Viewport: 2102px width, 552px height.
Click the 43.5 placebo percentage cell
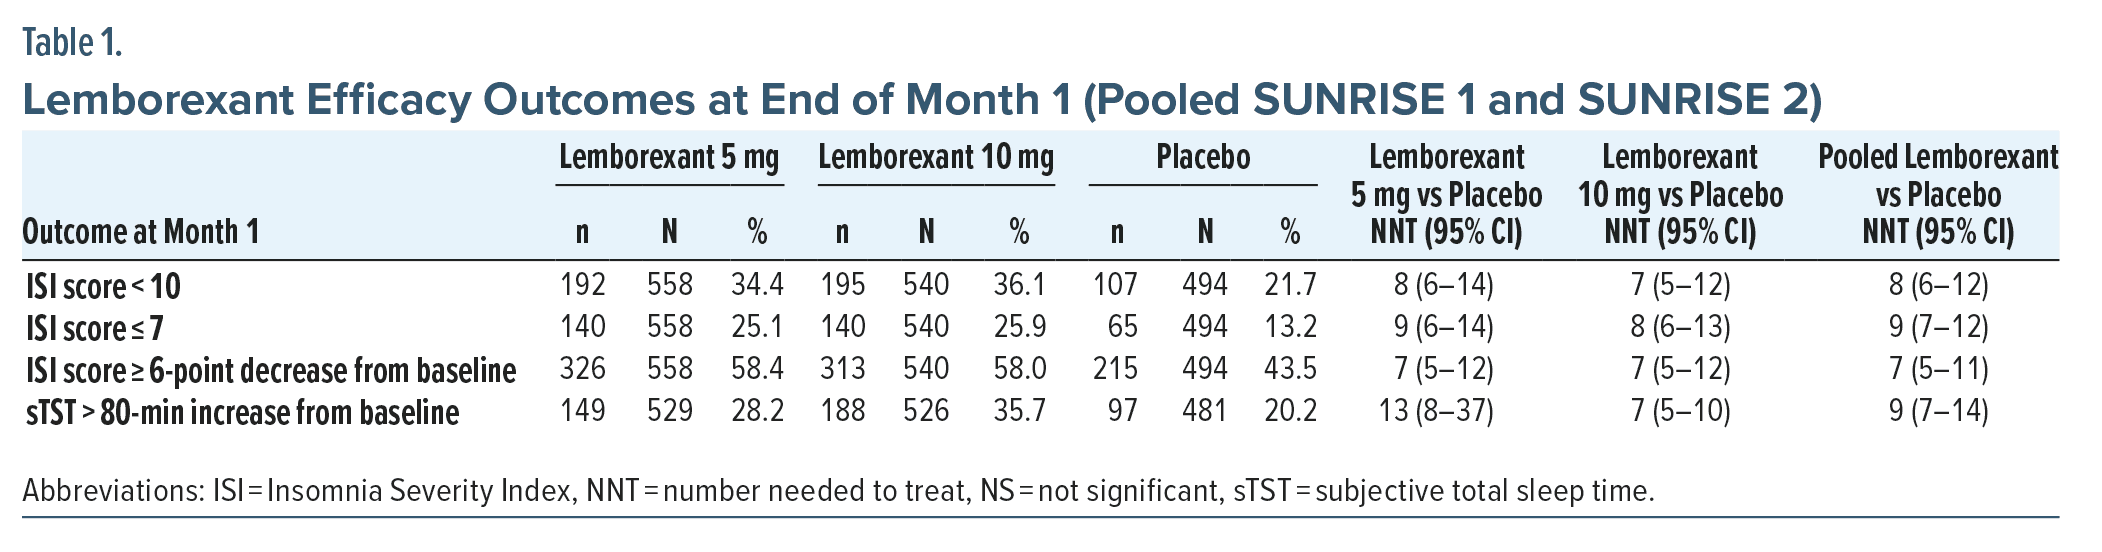pos(1290,369)
